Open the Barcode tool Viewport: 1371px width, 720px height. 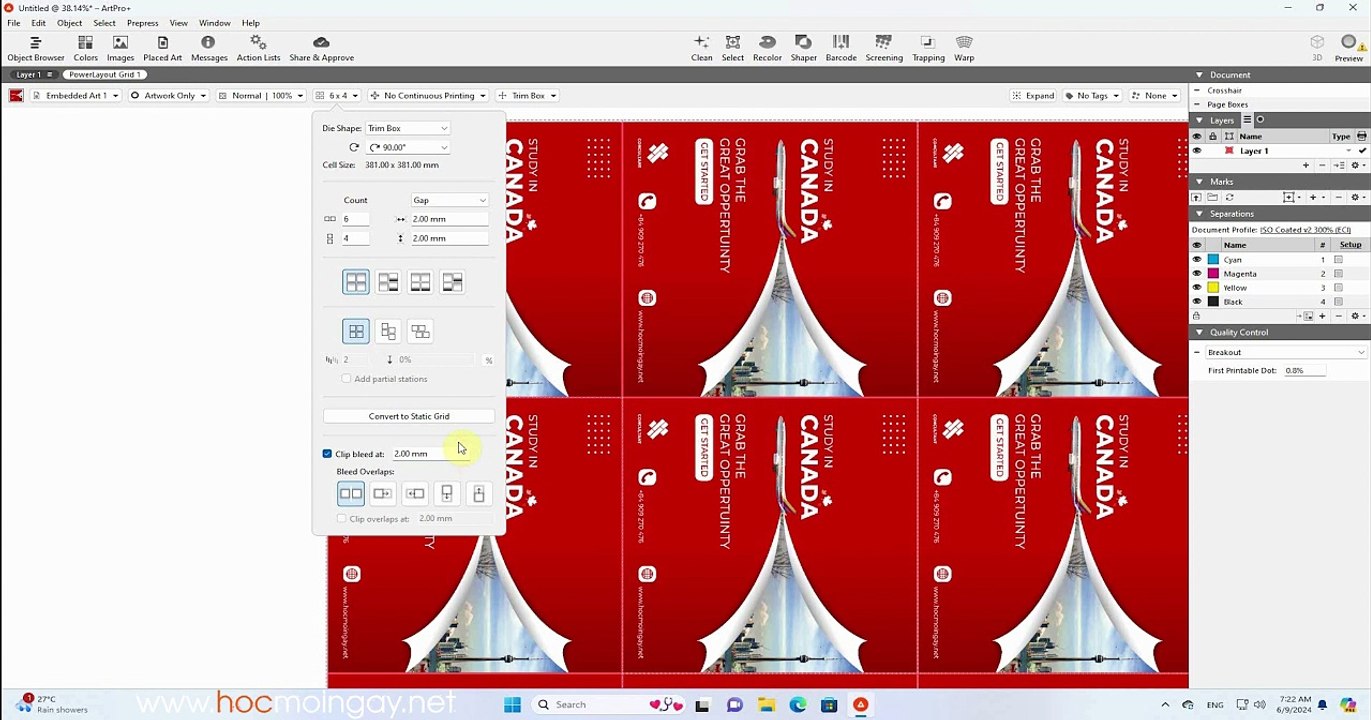pos(841,48)
